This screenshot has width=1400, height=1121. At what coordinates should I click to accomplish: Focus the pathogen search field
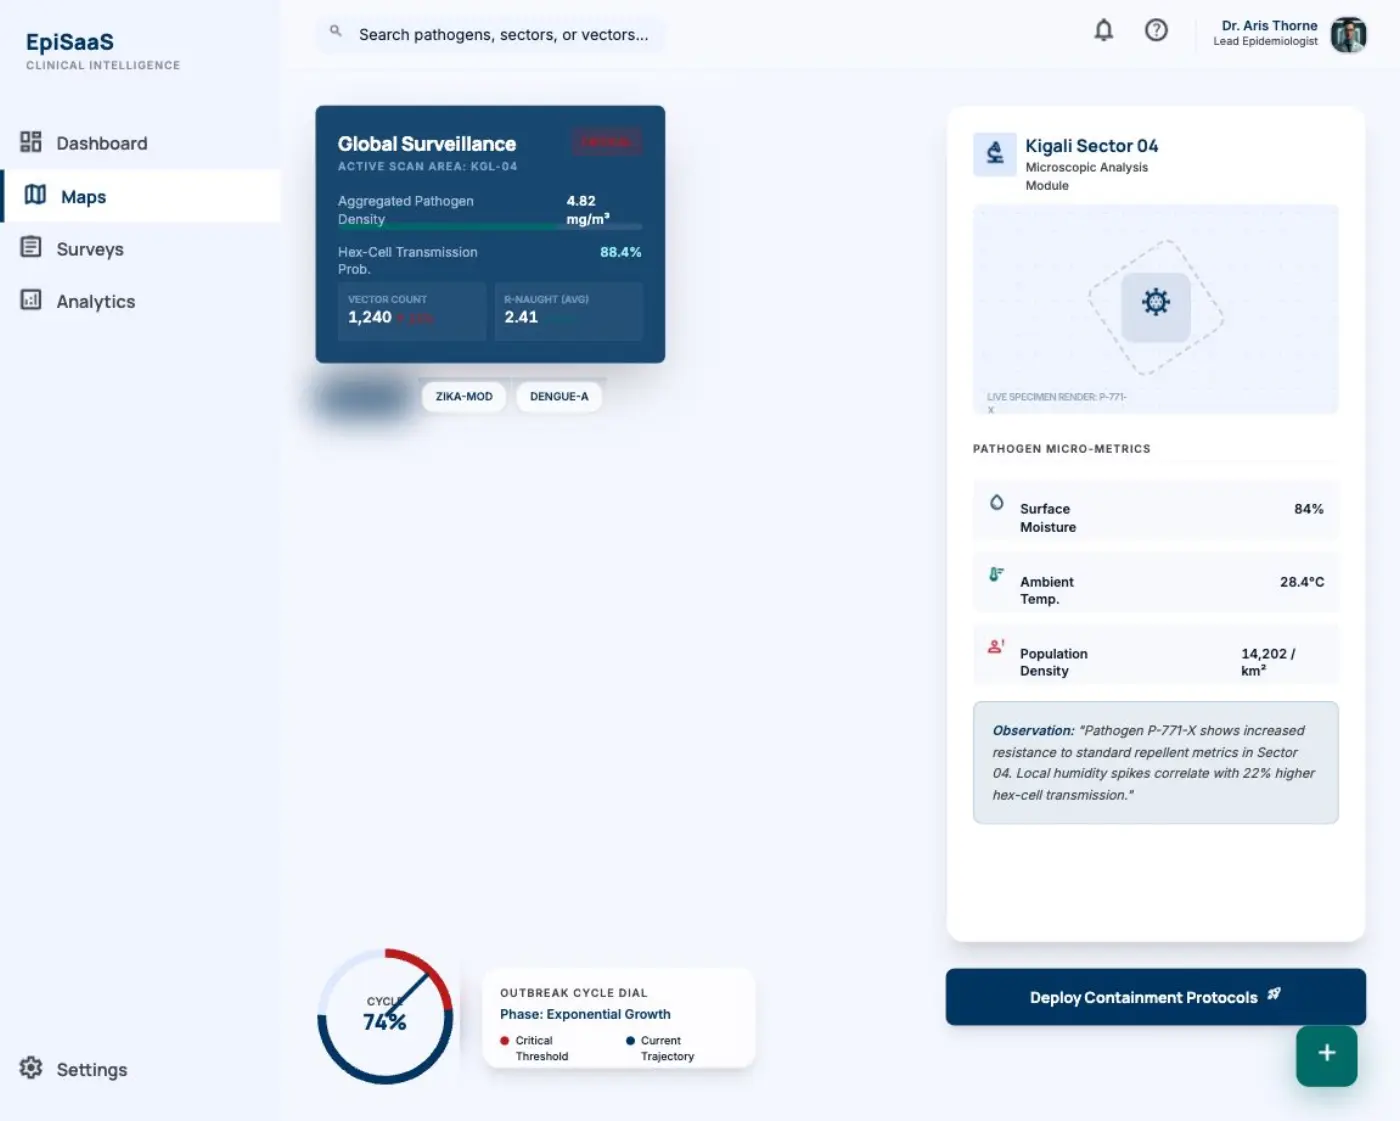click(490, 34)
